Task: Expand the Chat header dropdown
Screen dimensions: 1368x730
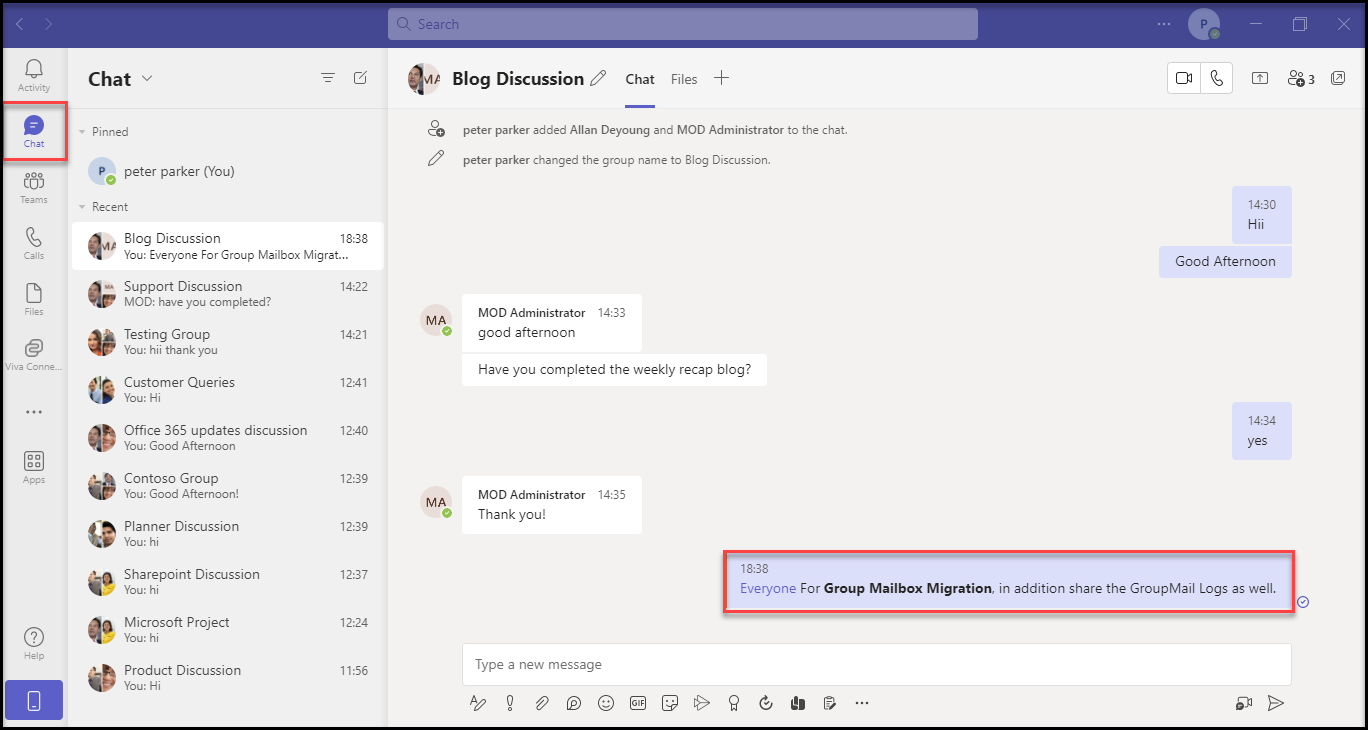Action: coord(147,79)
